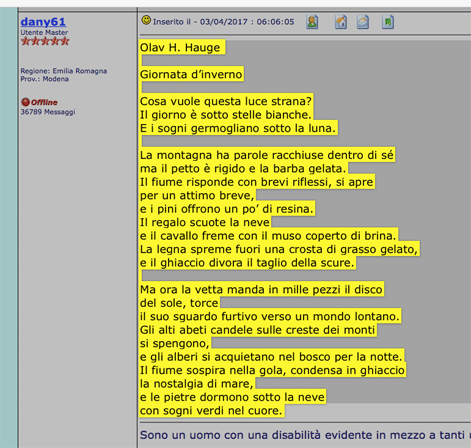Click line del sole, torce
Viewport: 471px width, 448px height.
pyautogui.click(x=179, y=303)
